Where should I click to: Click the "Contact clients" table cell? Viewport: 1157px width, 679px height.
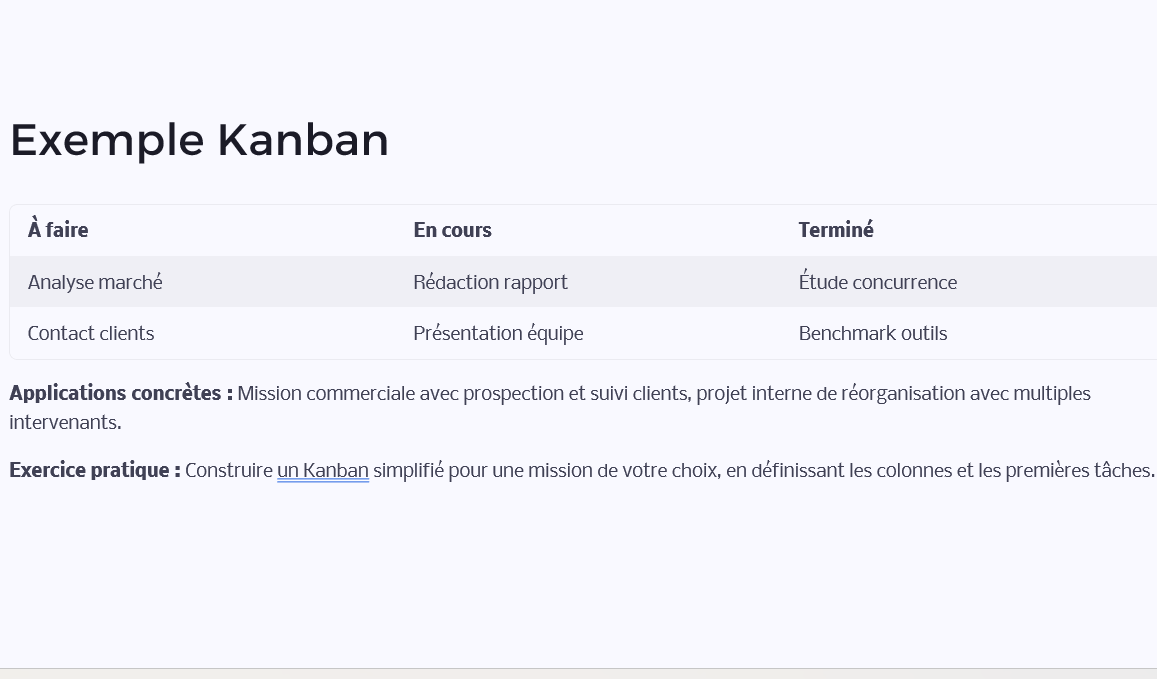(91, 333)
